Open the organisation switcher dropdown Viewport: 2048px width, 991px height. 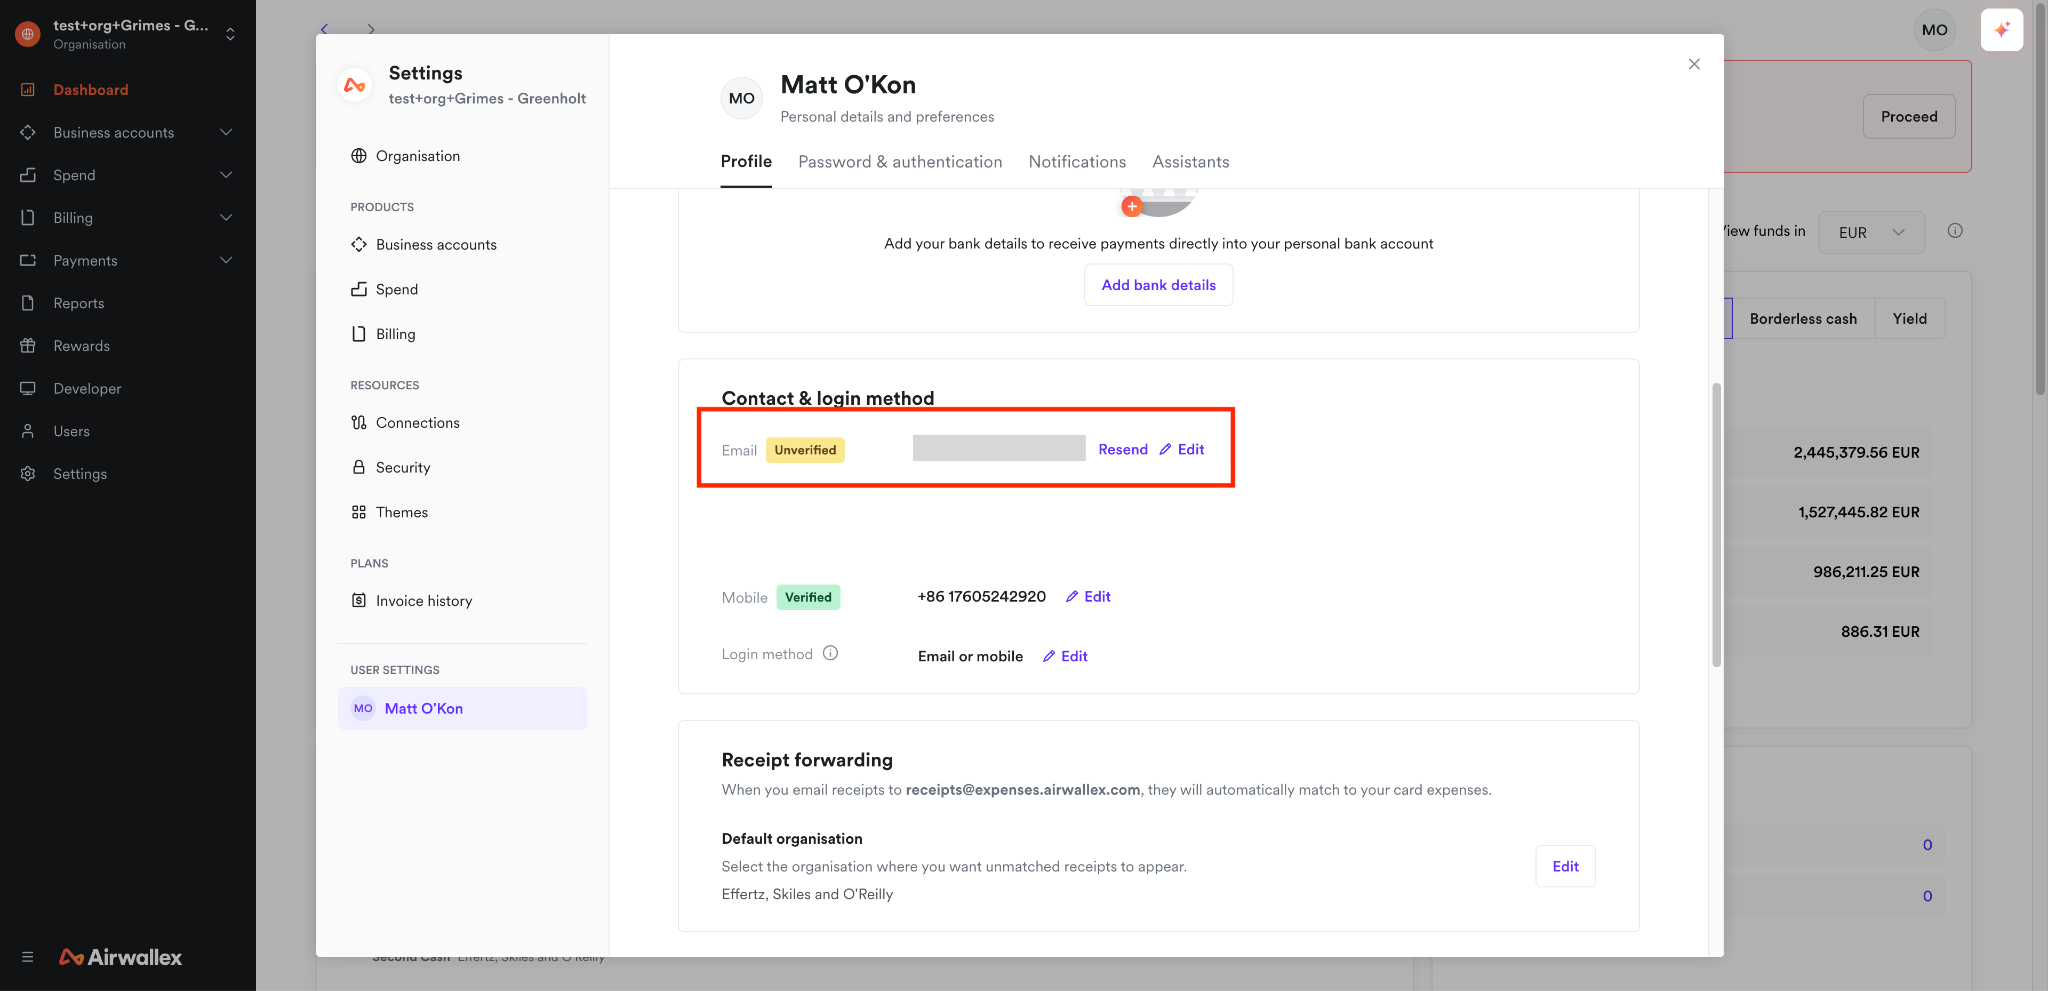coord(230,34)
